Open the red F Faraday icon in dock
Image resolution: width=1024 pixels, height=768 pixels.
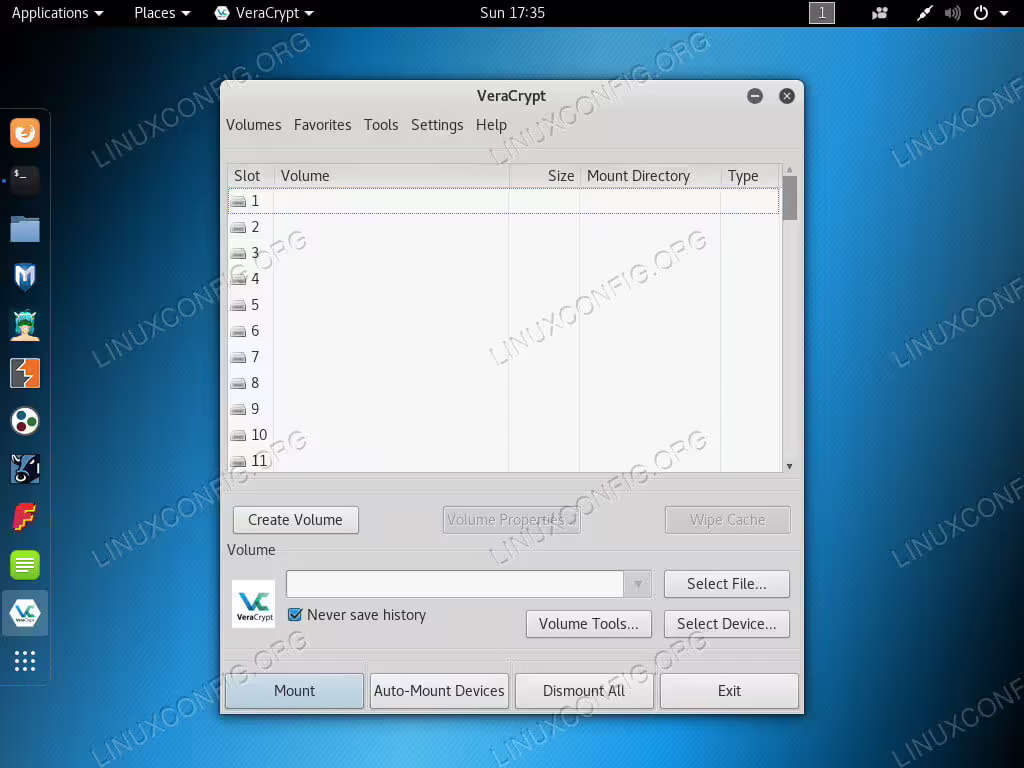(x=25, y=517)
